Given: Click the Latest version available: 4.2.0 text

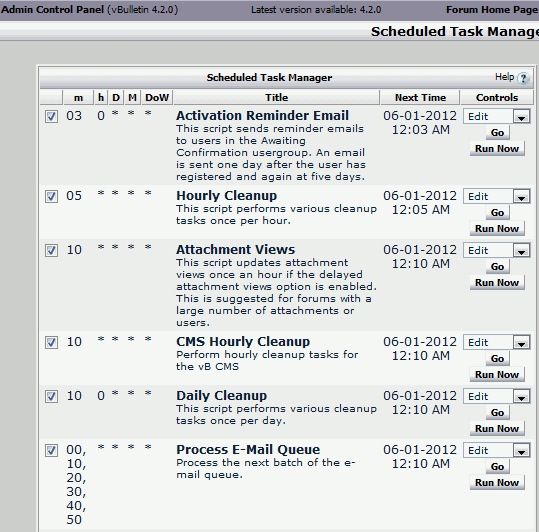Looking at the screenshot, I should [x=316, y=10].
